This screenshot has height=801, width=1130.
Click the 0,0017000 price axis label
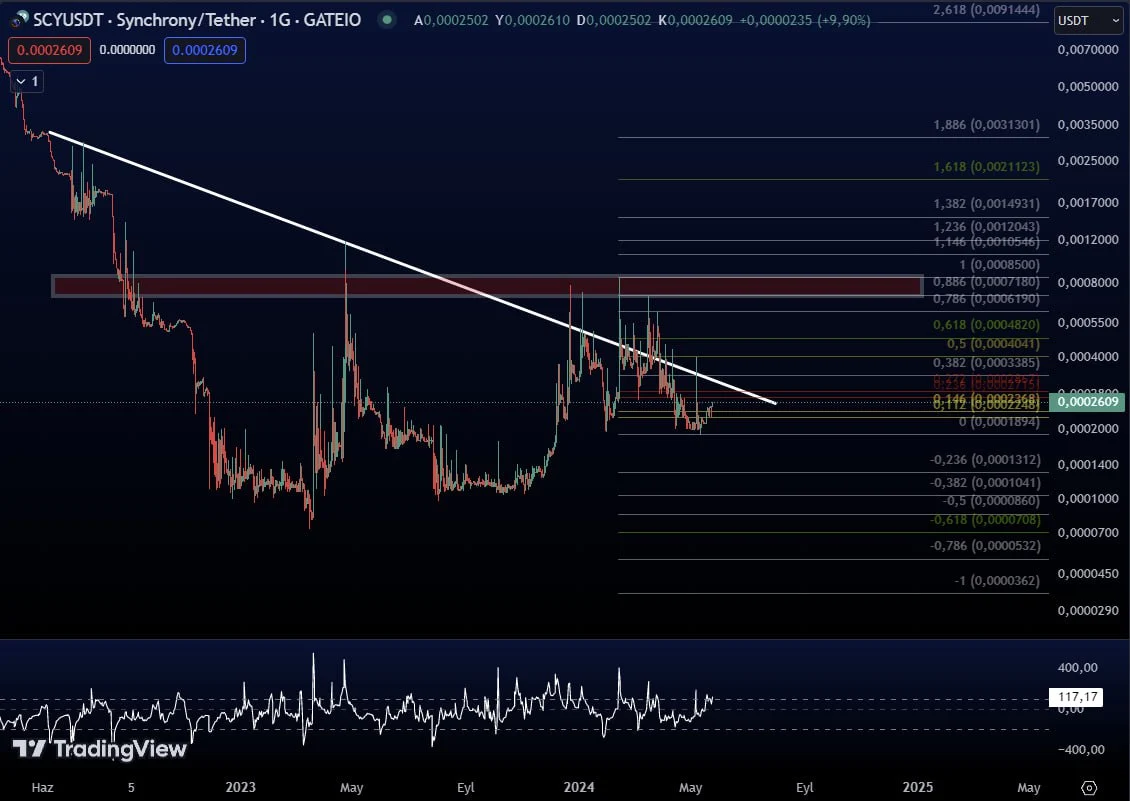(1088, 203)
